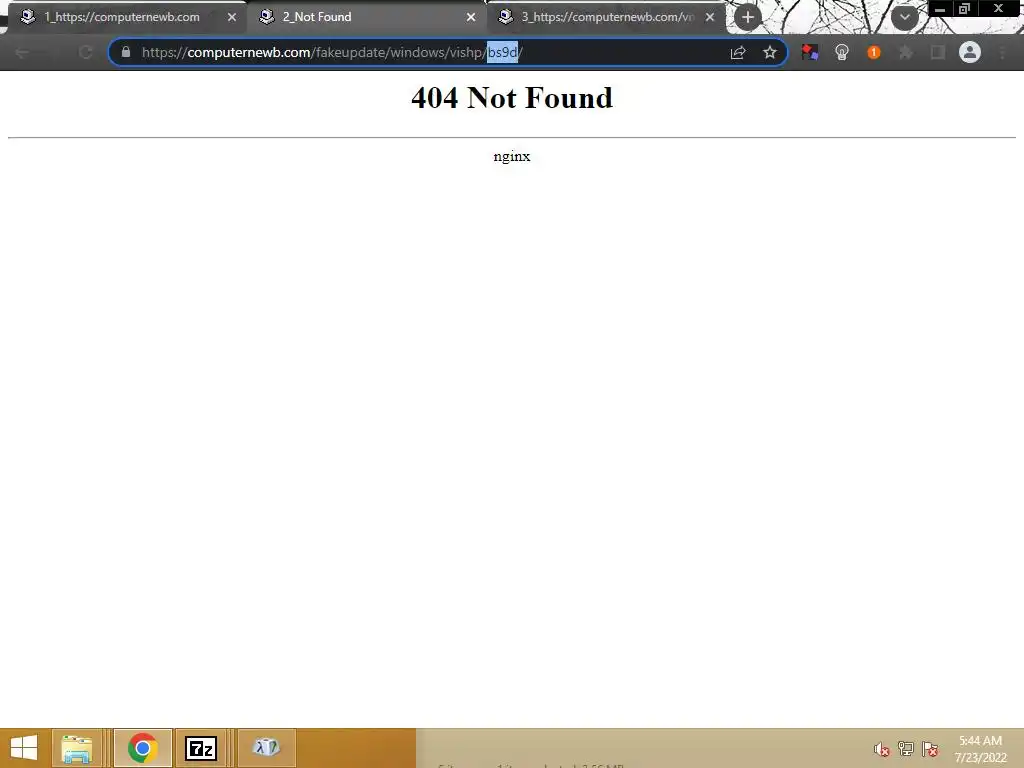Open the lightbulb extension icon
Image resolution: width=1024 pixels, height=768 pixels.
tap(842, 53)
